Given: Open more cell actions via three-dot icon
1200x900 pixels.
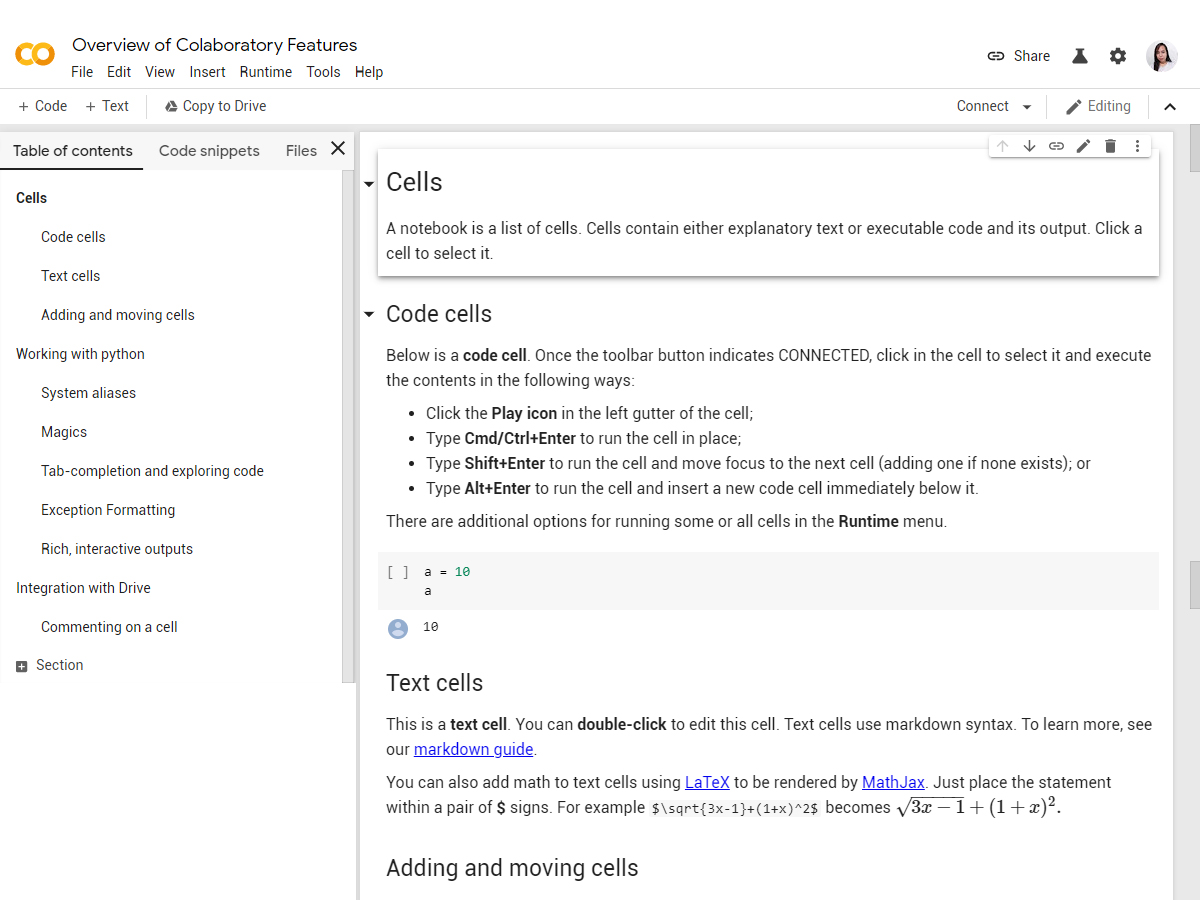Looking at the screenshot, I should tap(1137, 145).
